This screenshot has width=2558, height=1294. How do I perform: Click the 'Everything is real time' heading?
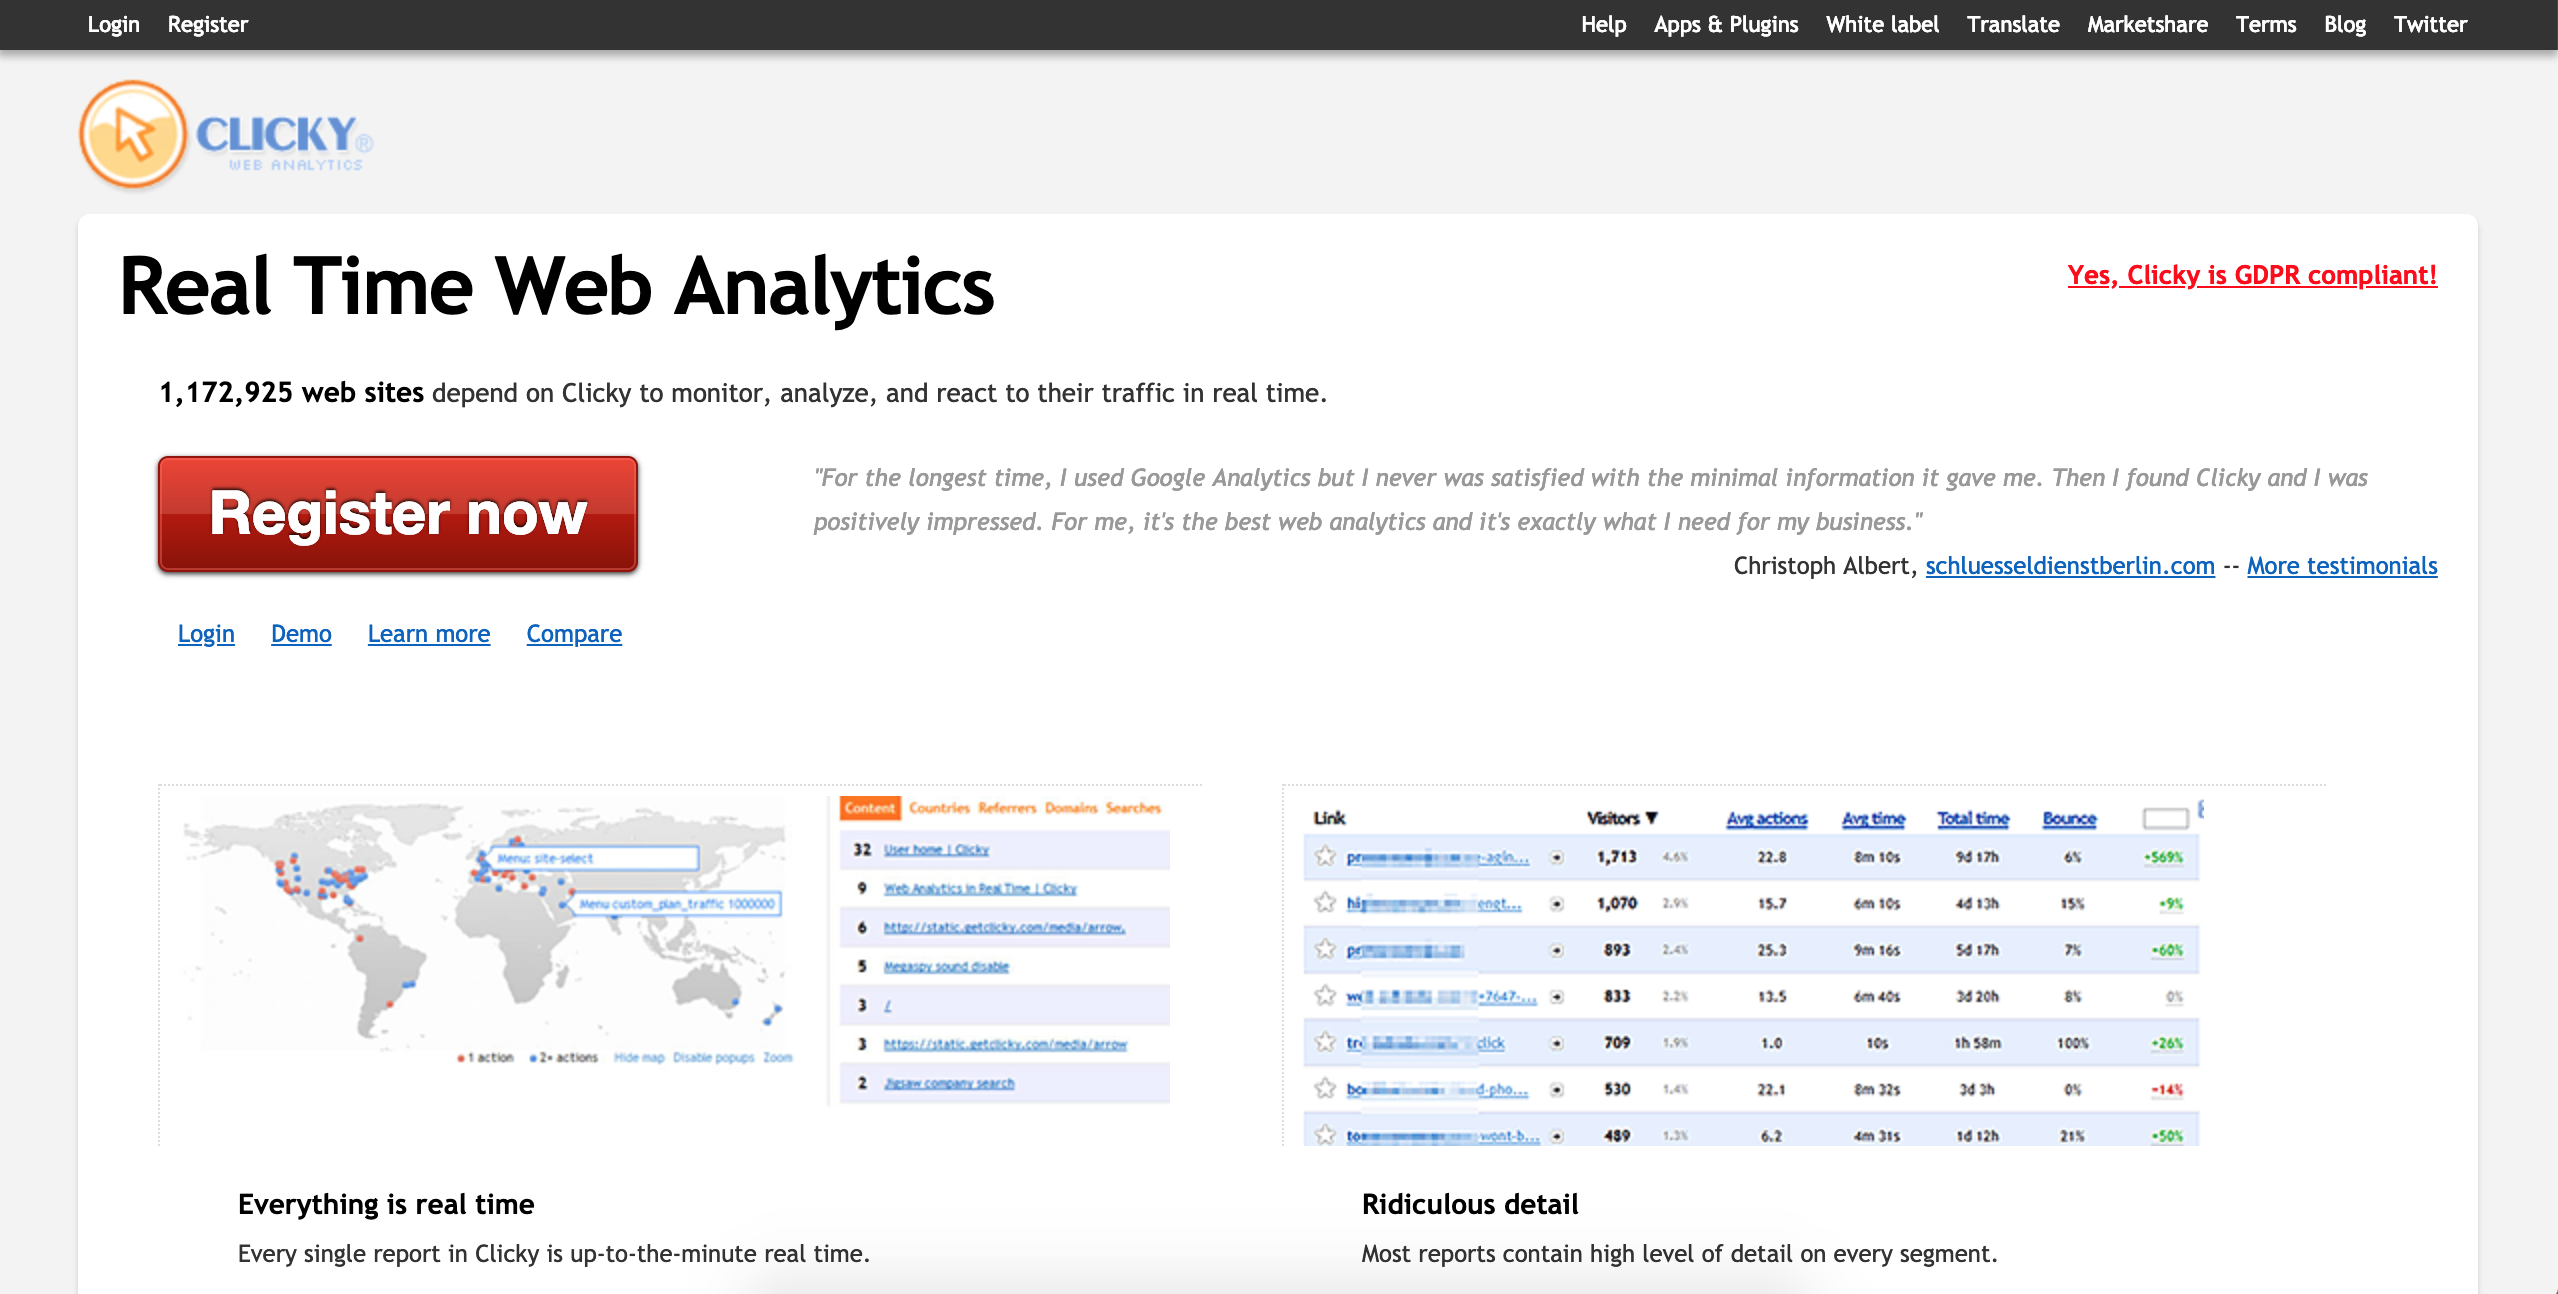tap(386, 1204)
